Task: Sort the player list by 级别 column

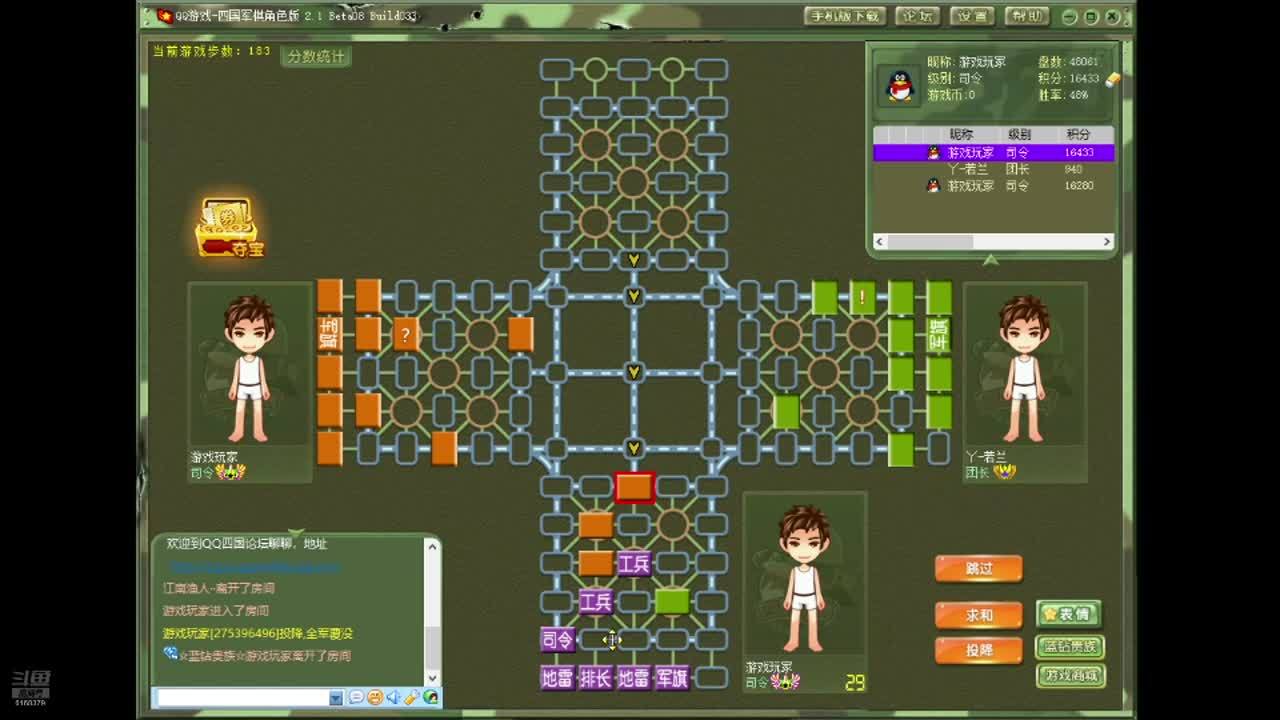Action: (x=1019, y=134)
